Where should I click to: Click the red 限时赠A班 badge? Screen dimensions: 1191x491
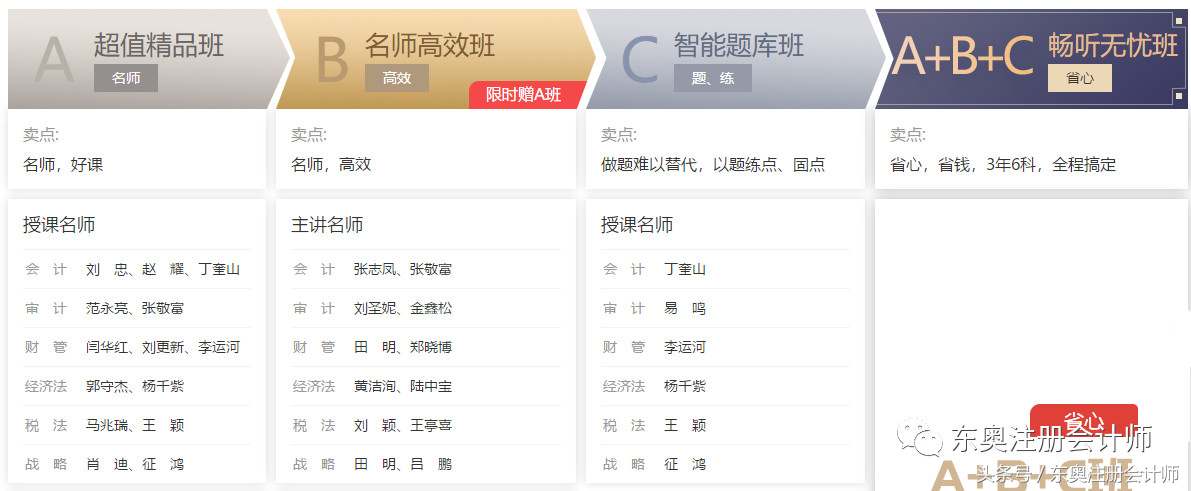point(528,95)
